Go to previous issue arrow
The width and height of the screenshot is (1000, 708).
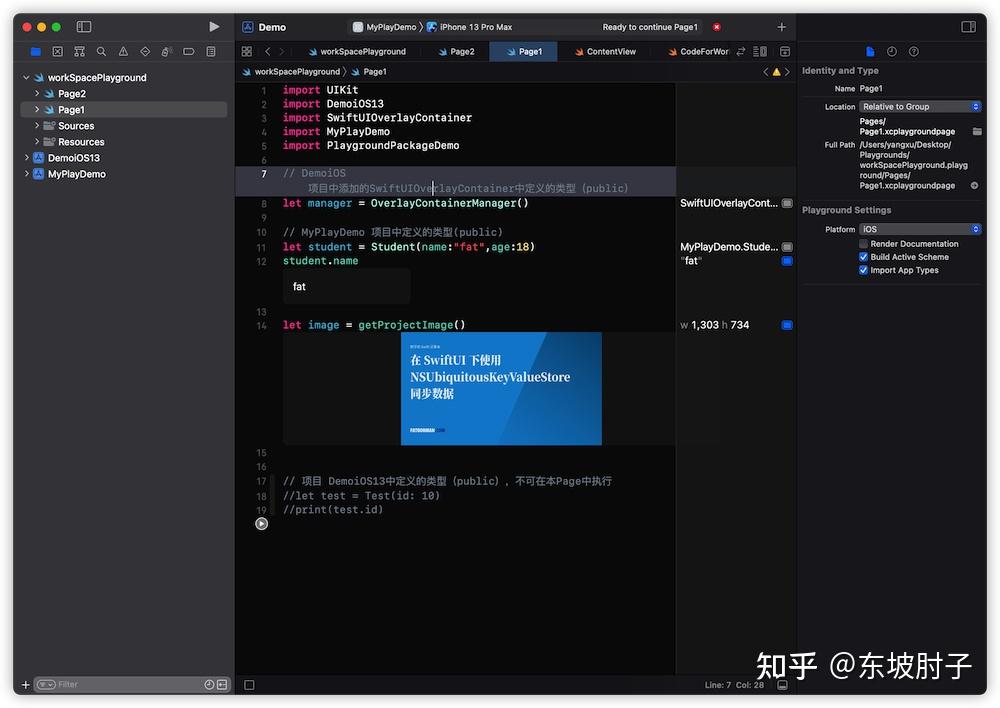(x=766, y=72)
